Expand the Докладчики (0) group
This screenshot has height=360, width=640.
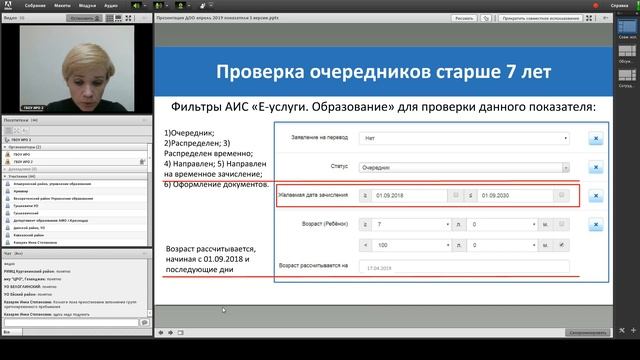point(5,169)
